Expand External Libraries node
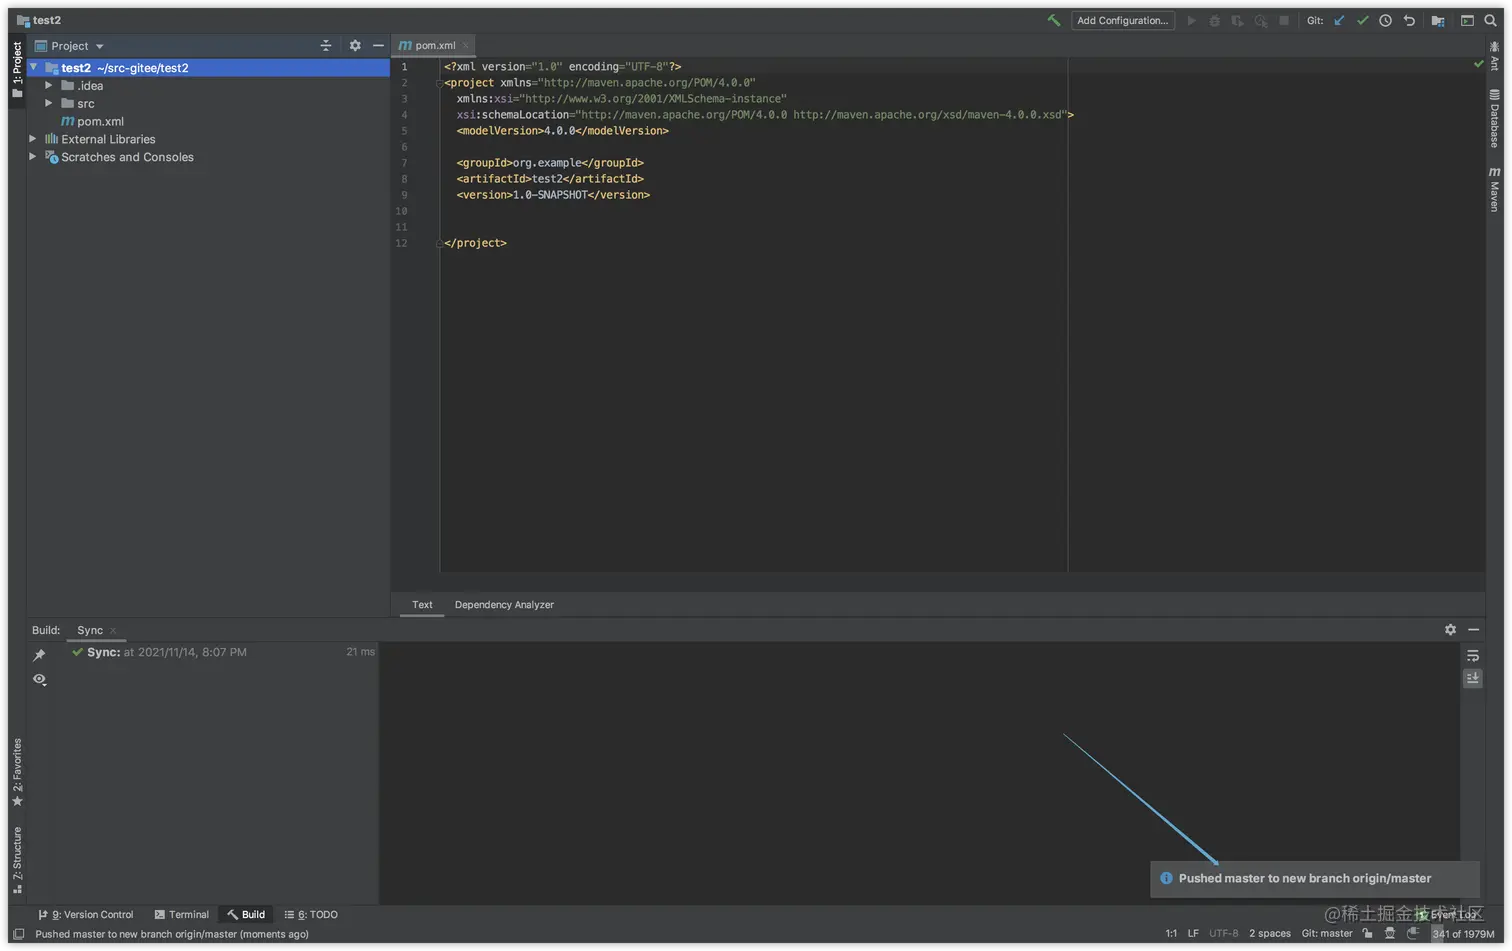This screenshot has height=951, width=1512. 33,139
